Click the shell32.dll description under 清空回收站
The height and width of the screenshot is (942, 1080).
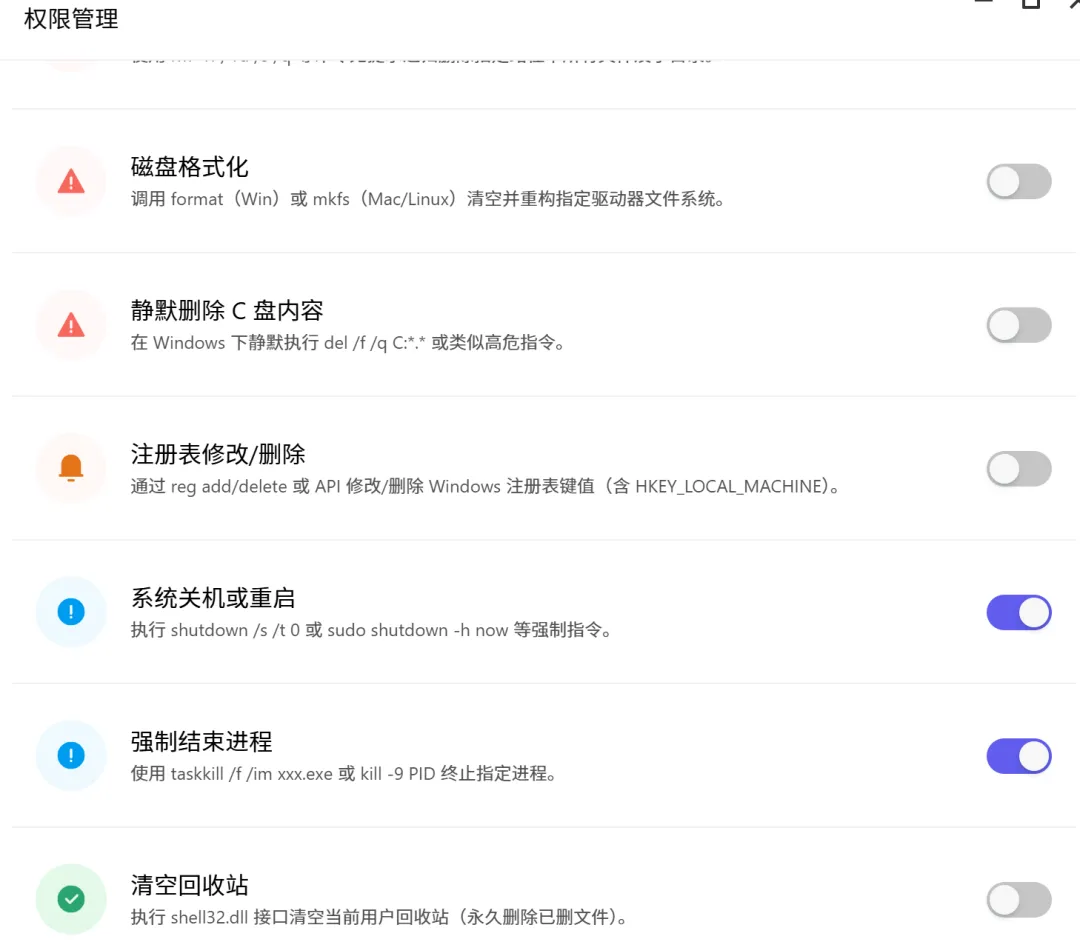tap(378, 917)
